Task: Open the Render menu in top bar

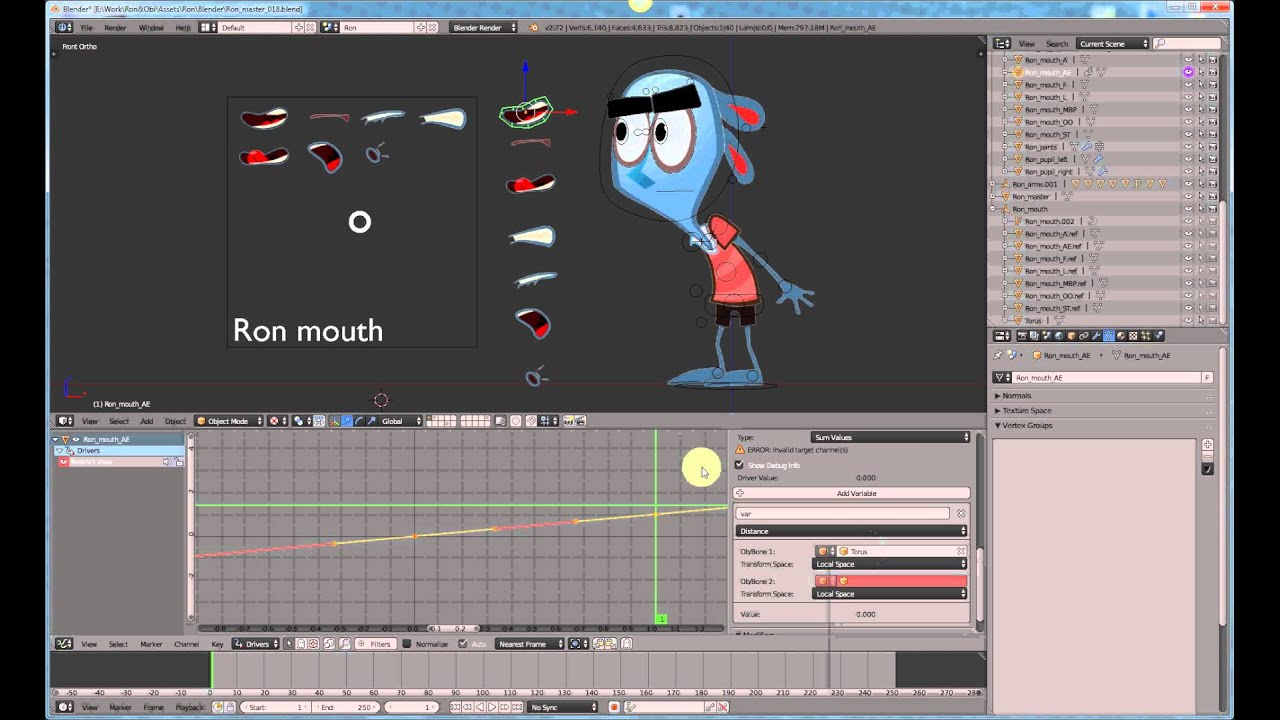Action: click(x=115, y=27)
